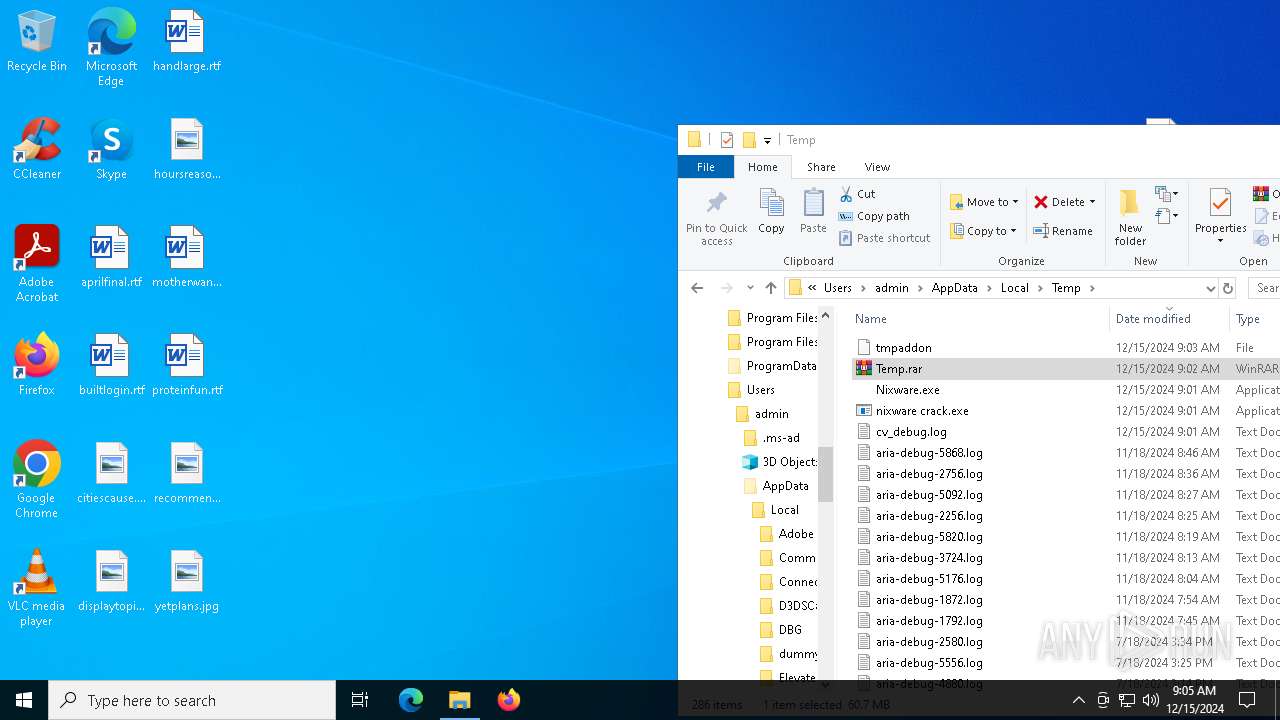
Task: Select the yetplans.jpg desktop file
Action: pos(186,582)
